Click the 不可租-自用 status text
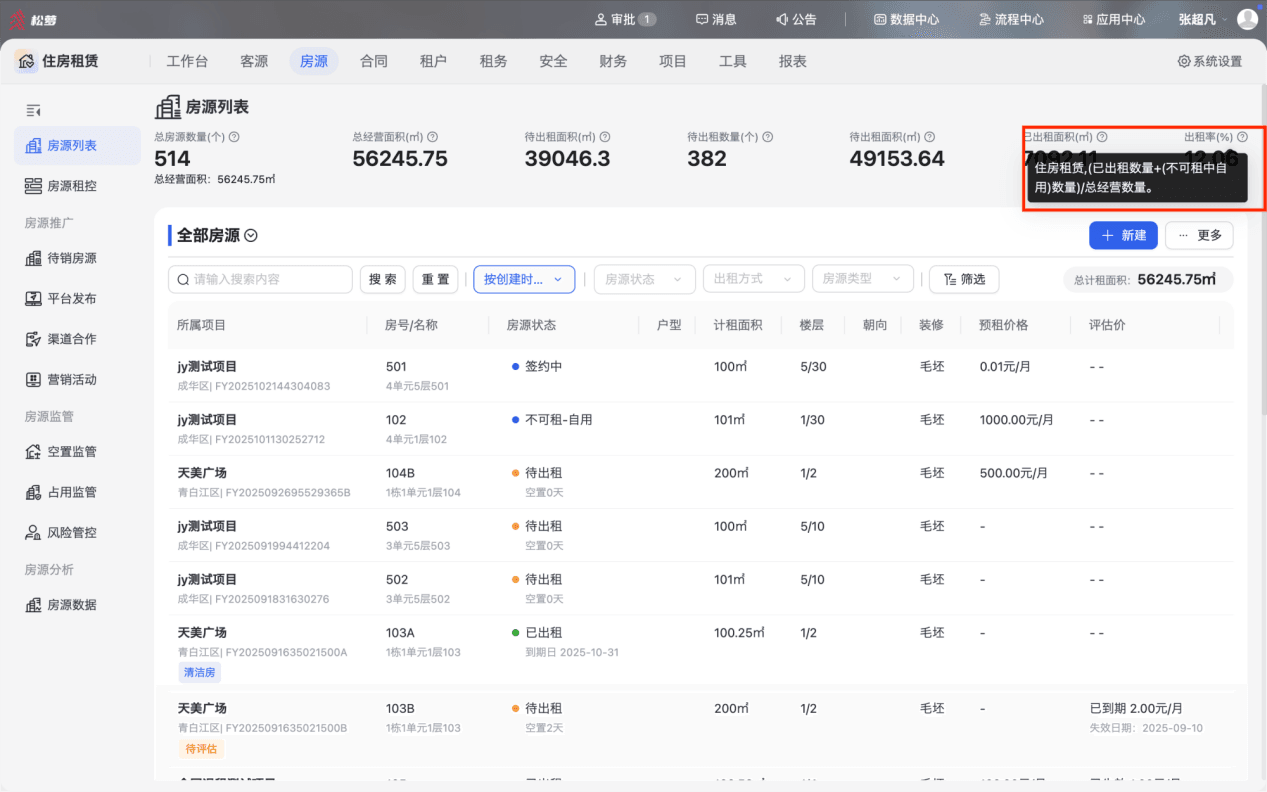The width and height of the screenshot is (1267, 792). coord(559,420)
